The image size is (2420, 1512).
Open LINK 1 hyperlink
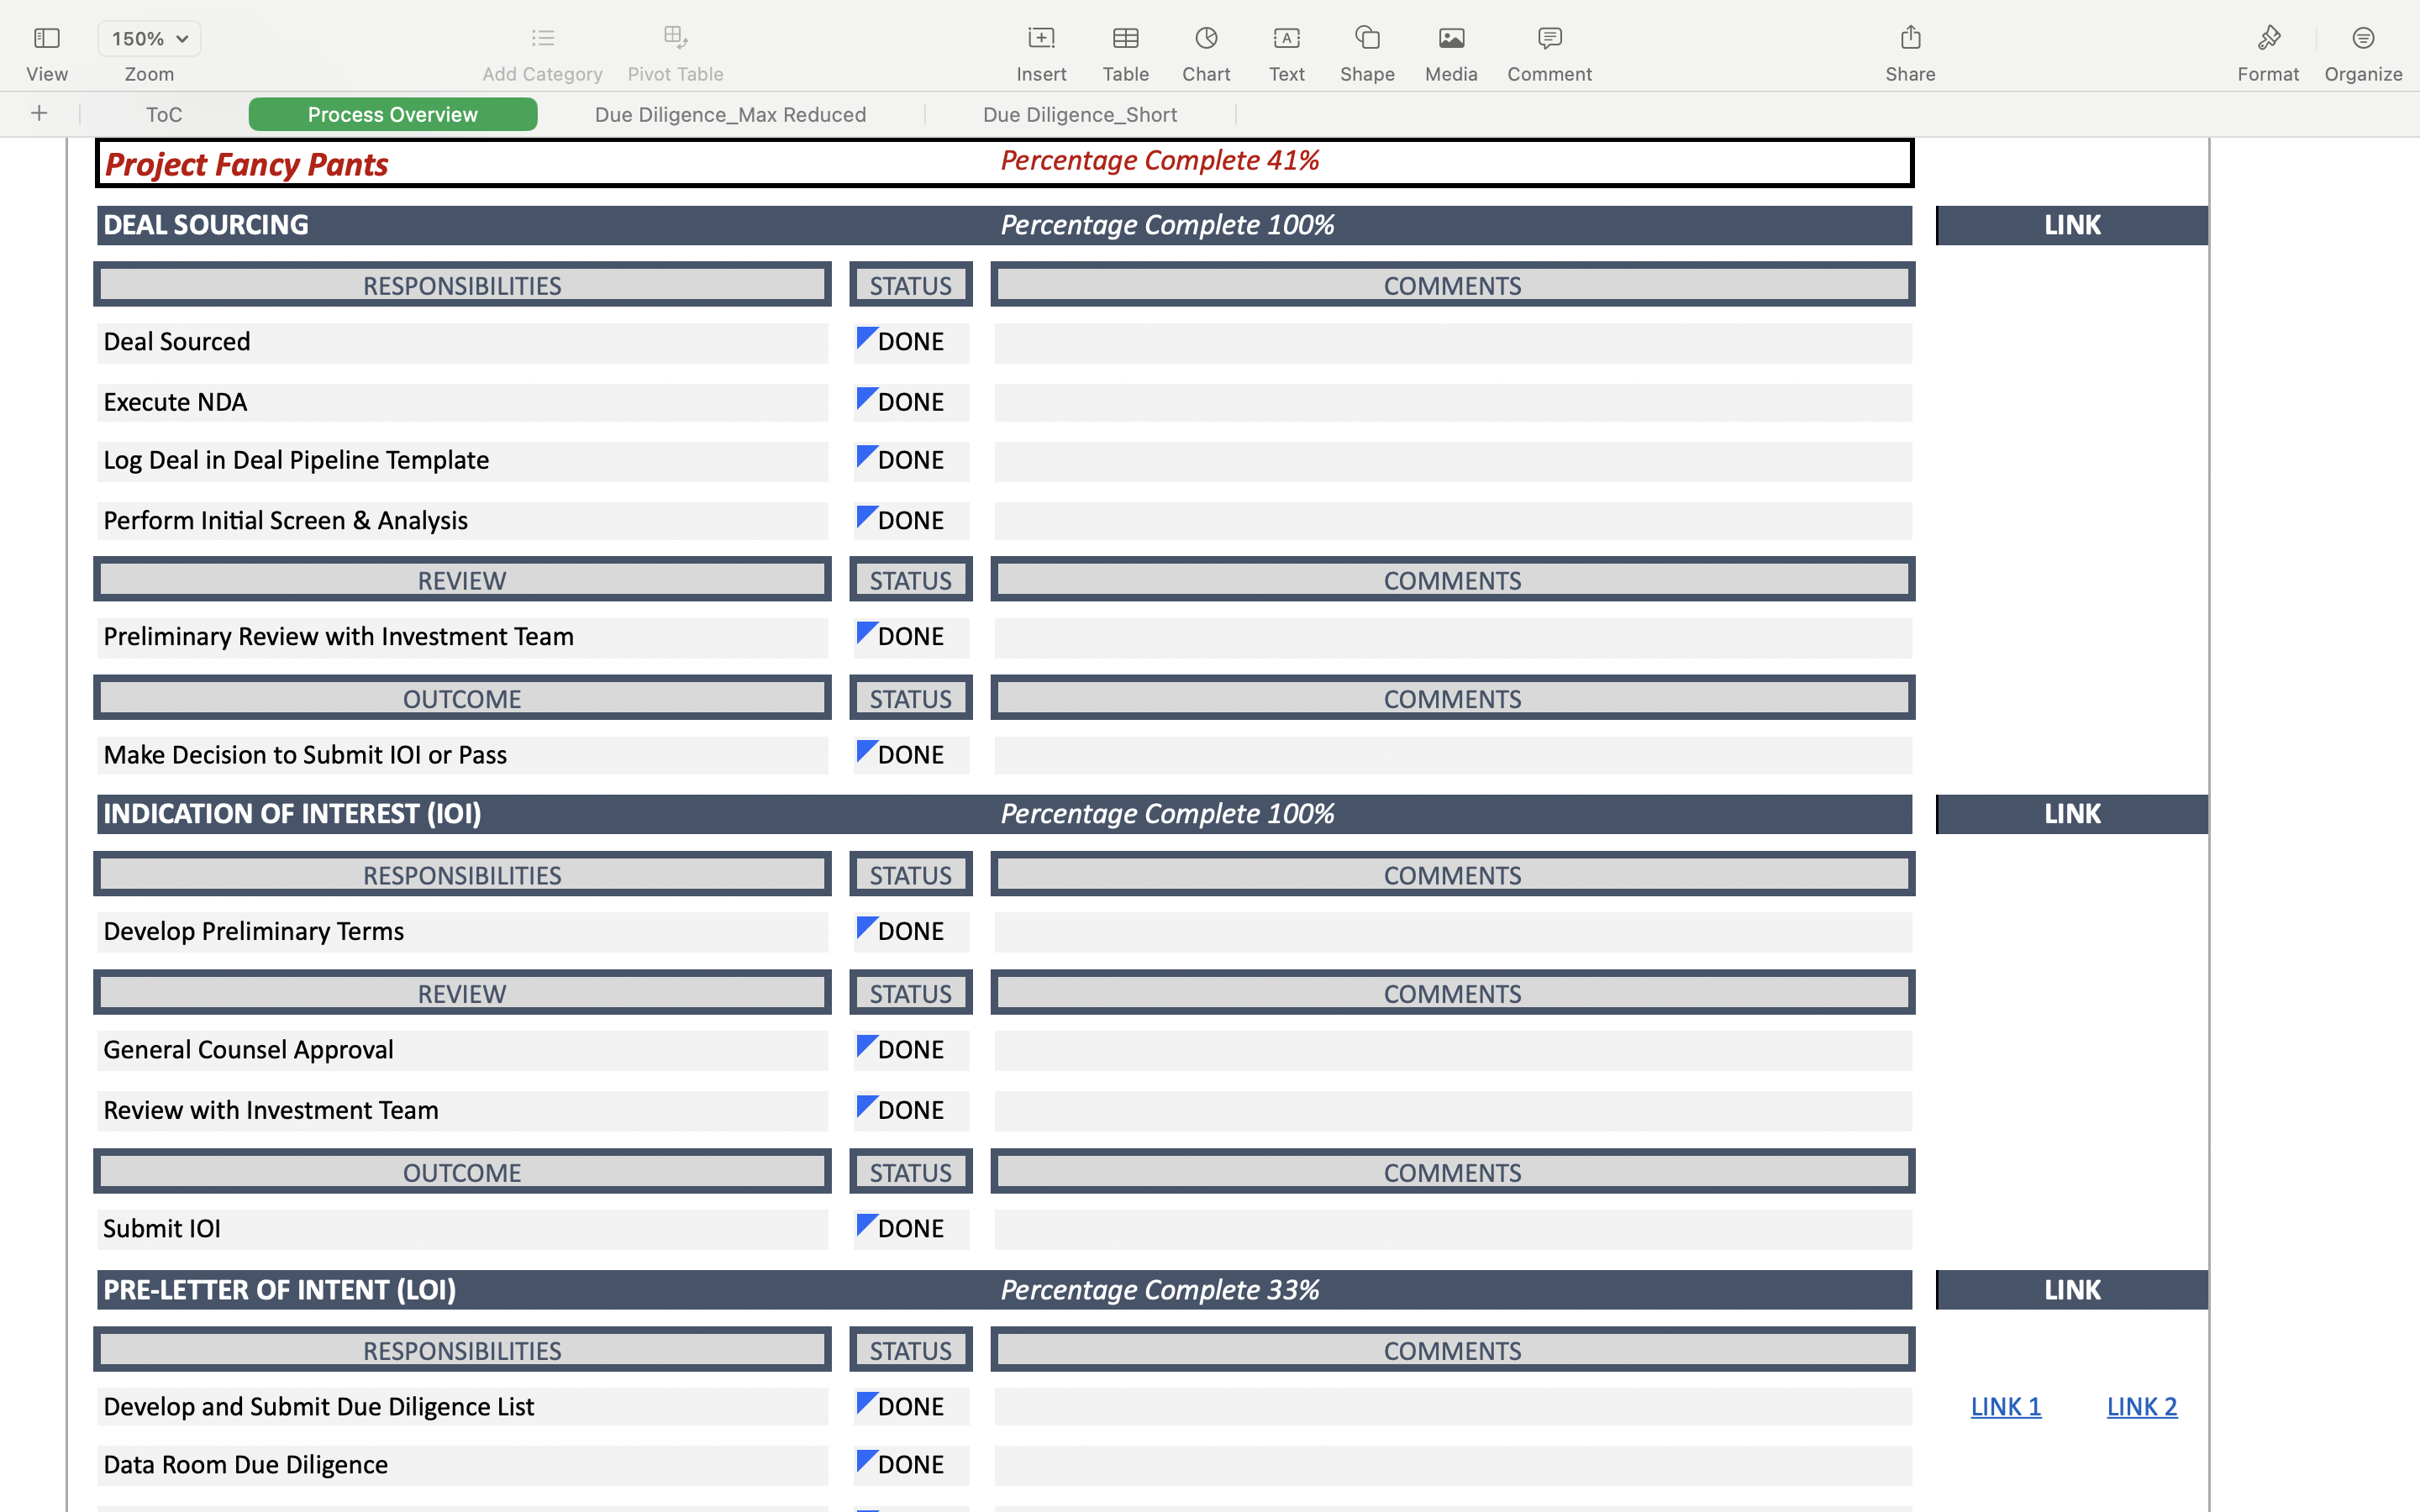[2004, 1405]
